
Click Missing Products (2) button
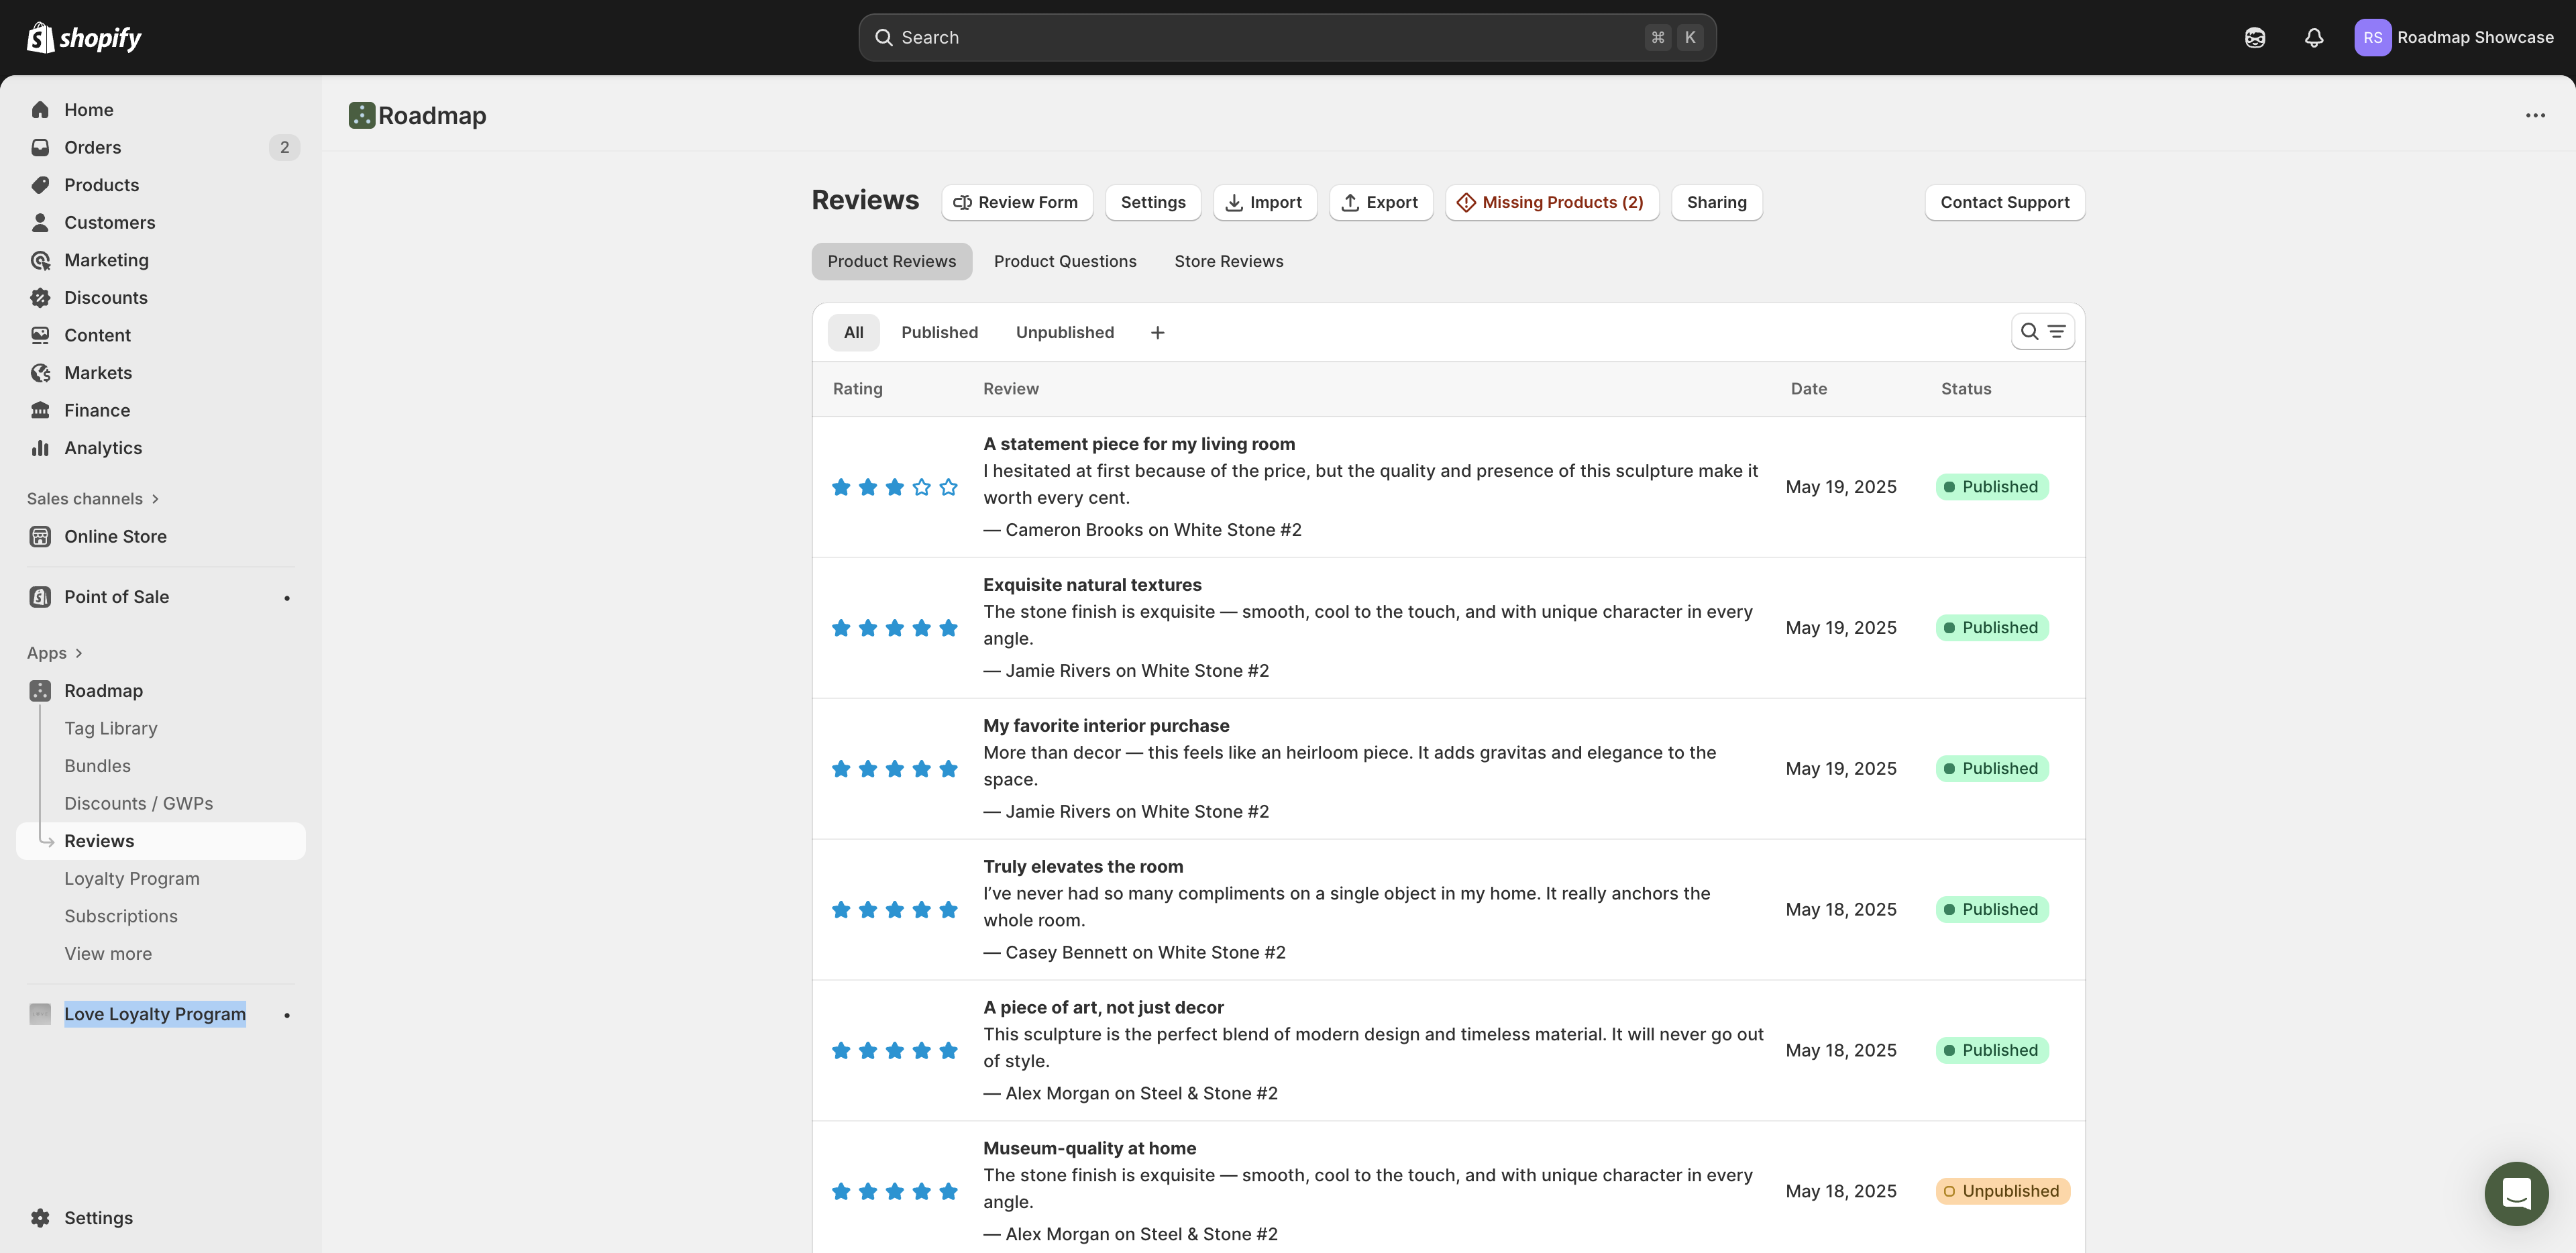click(1551, 203)
